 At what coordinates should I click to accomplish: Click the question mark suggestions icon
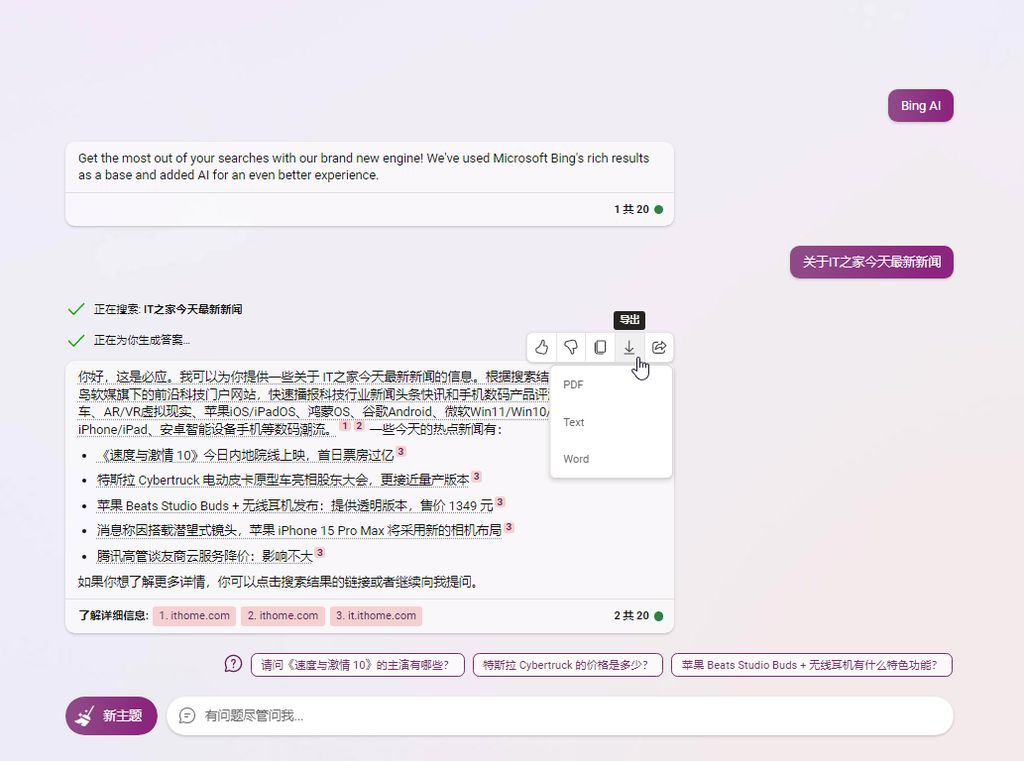point(233,663)
